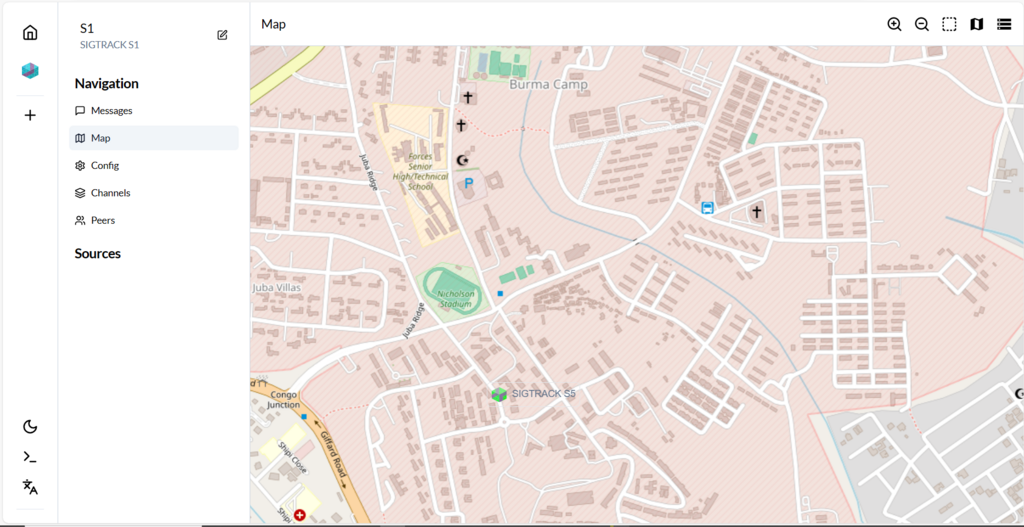Open the Config page

(x=104, y=165)
